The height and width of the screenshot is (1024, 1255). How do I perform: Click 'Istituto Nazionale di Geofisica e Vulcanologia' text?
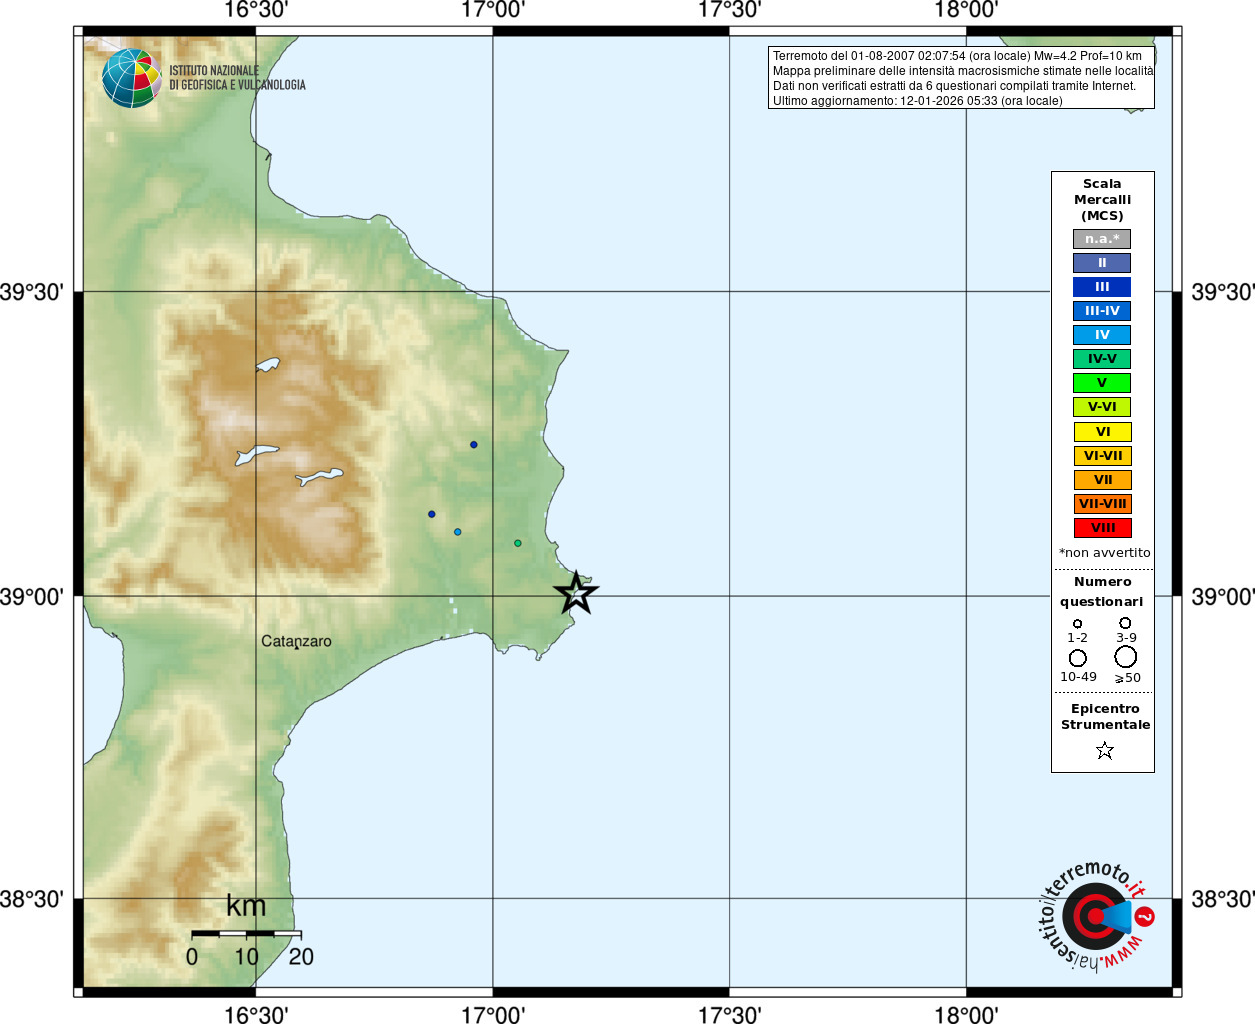click(237, 78)
